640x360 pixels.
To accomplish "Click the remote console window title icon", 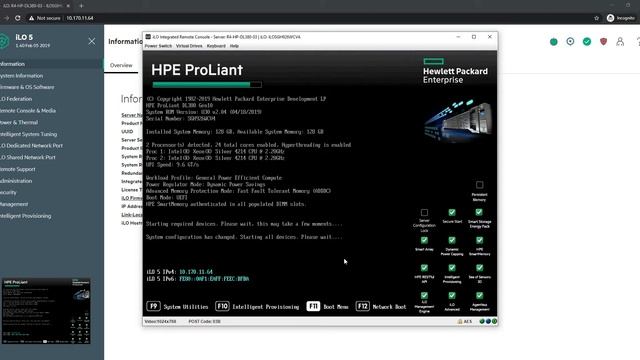I will point(148,37).
